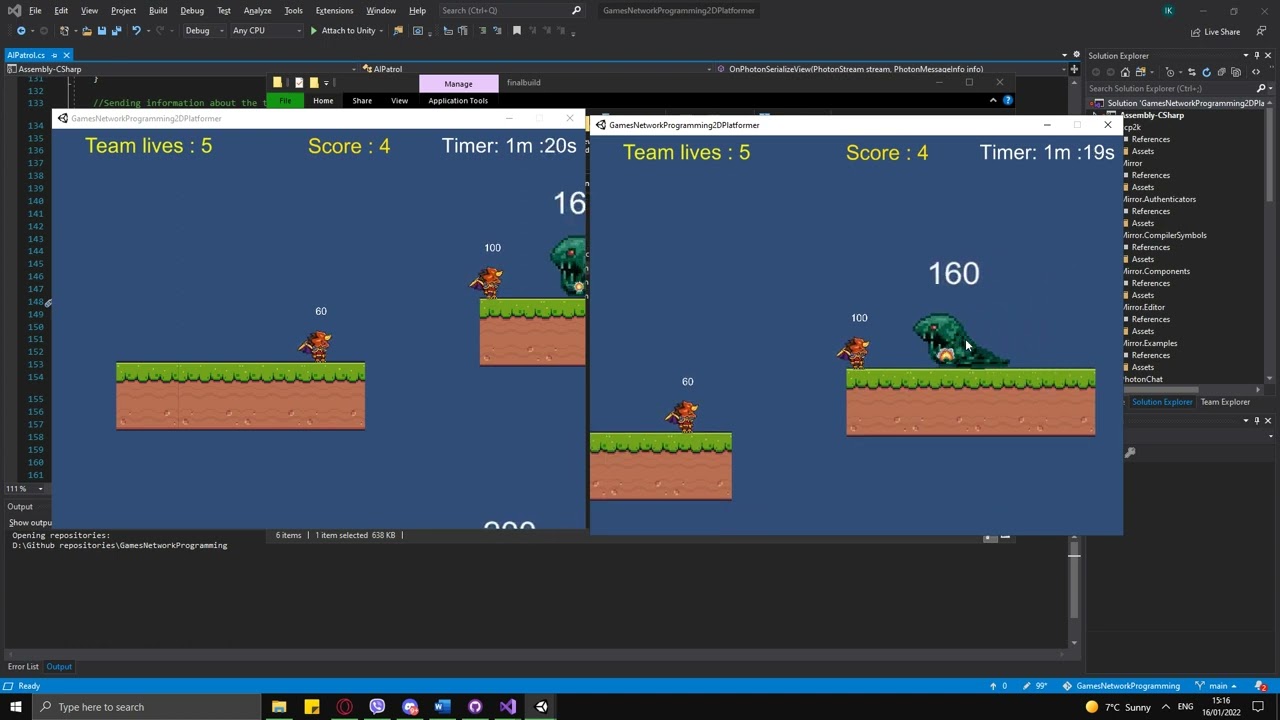Viewport: 1280px width, 720px height.
Task: Open the Any CPU platform dropdown
Action: click(266, 31)
